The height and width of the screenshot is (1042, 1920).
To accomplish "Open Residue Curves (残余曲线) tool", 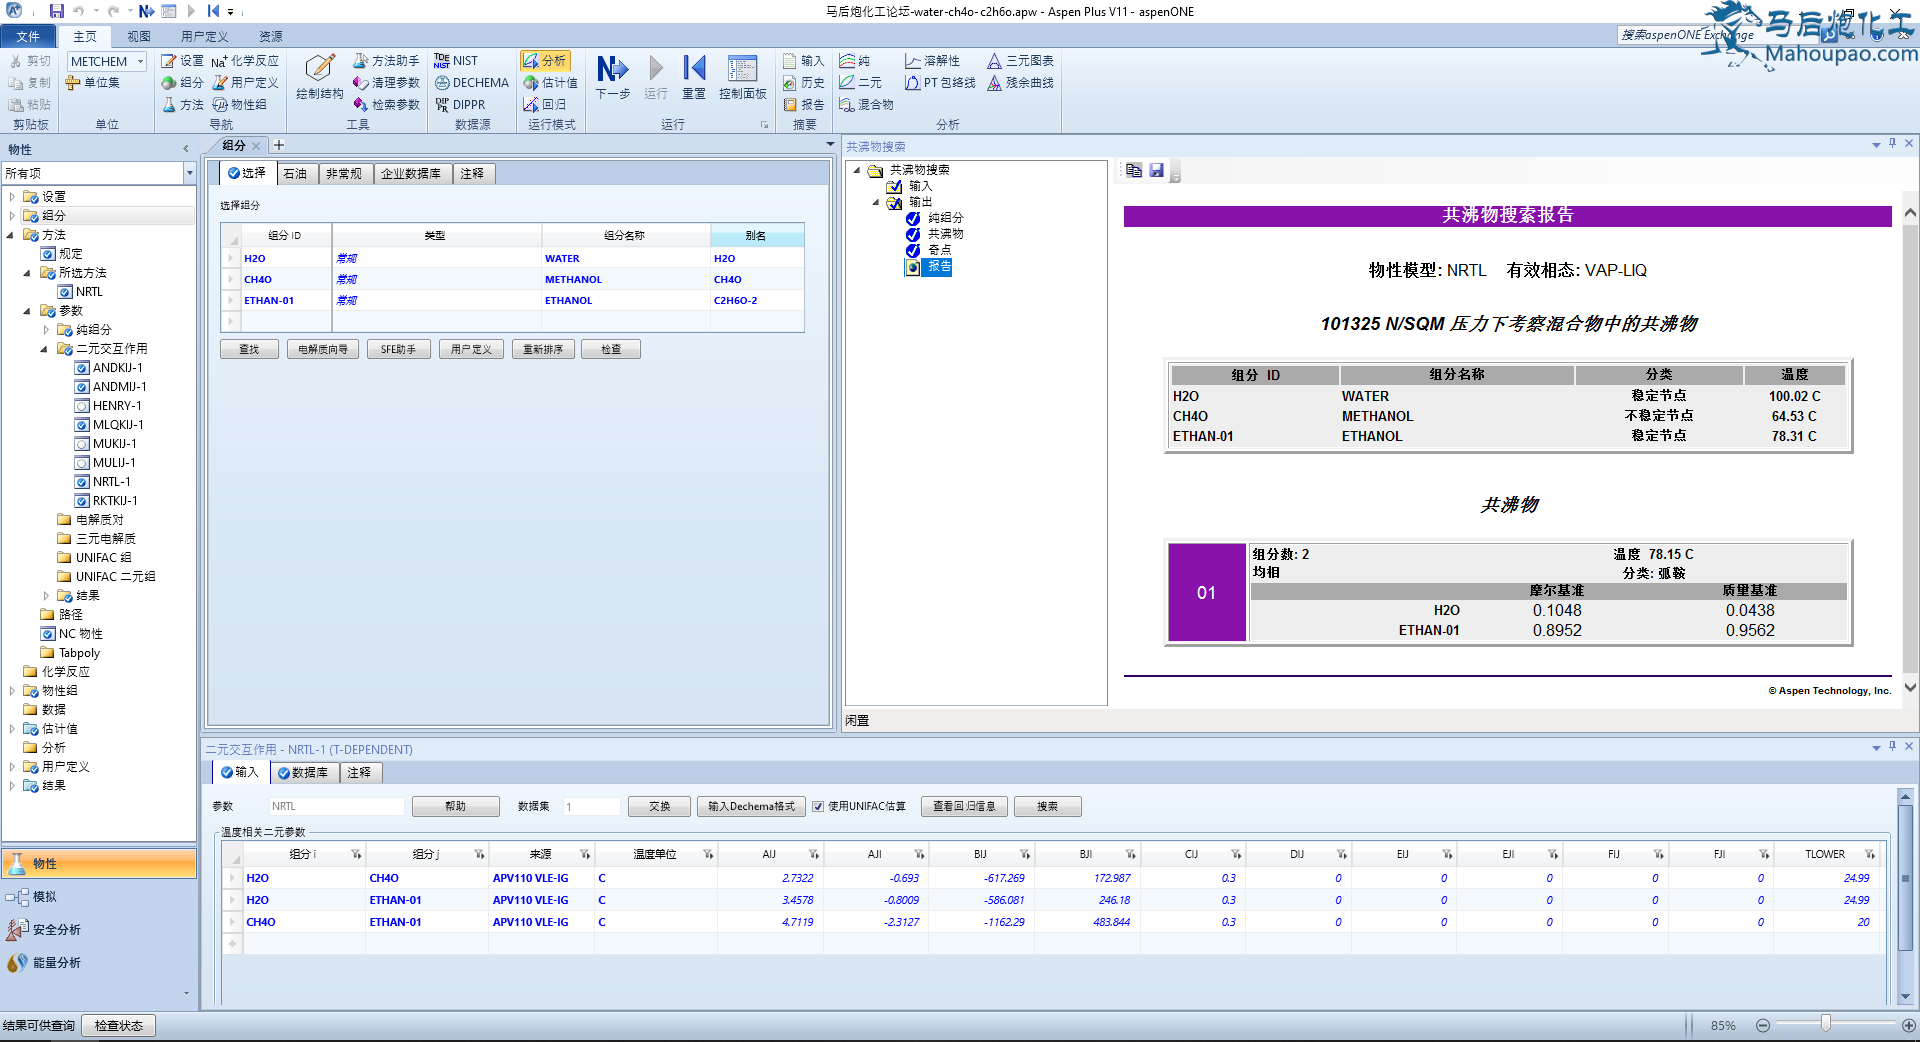I will [1020, 83].
